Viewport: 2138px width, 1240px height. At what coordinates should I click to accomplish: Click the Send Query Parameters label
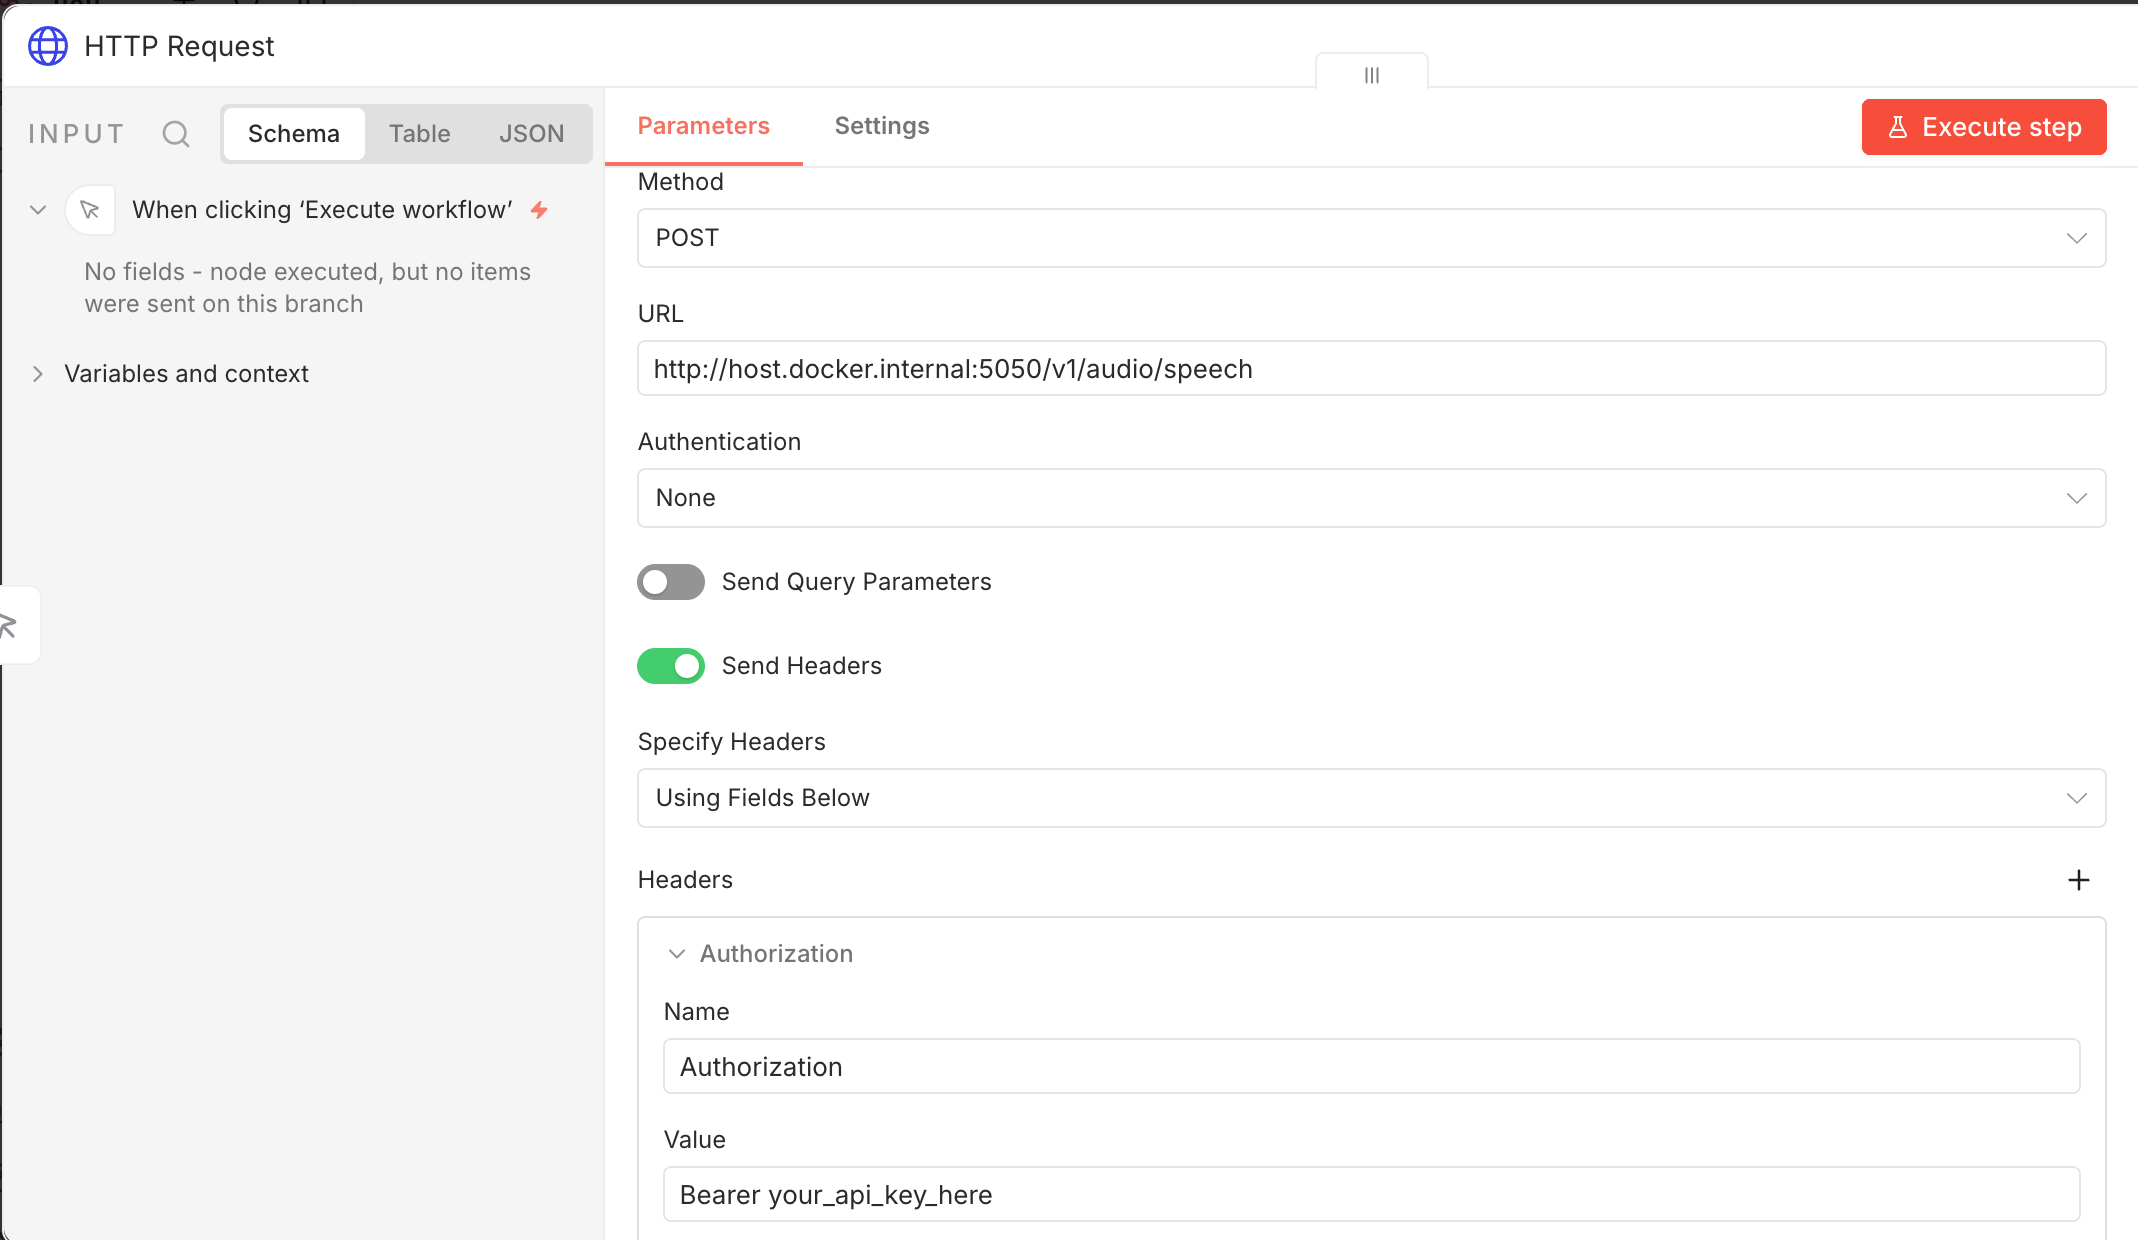[857, 582]
